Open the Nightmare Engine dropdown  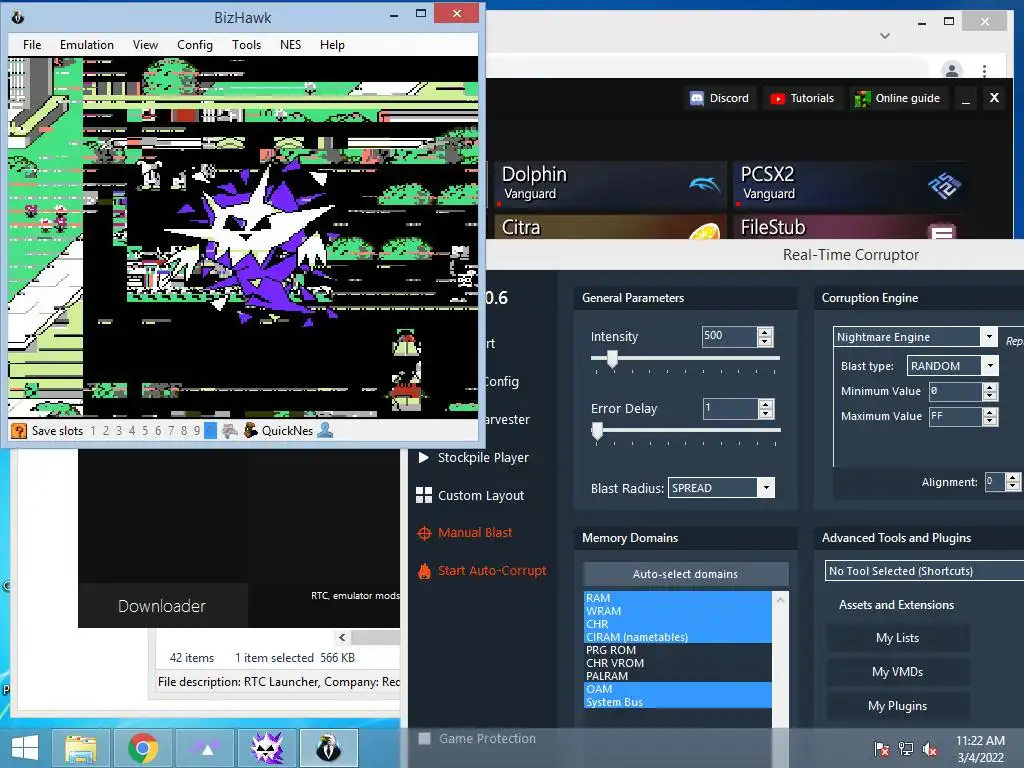click(x=989, y=337)
